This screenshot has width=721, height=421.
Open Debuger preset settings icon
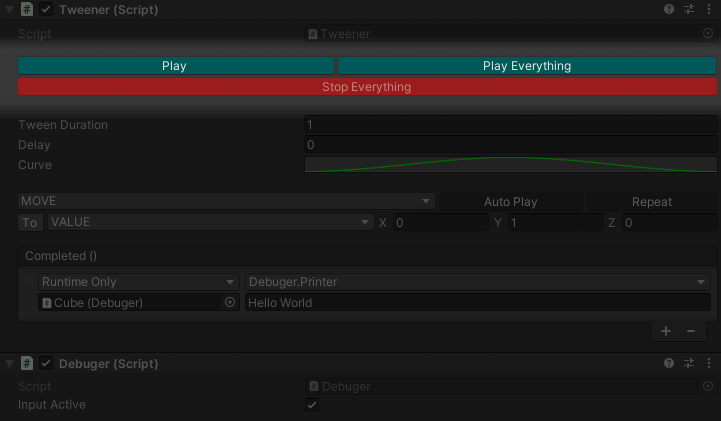pyautogui.click(x=689, y=363)
